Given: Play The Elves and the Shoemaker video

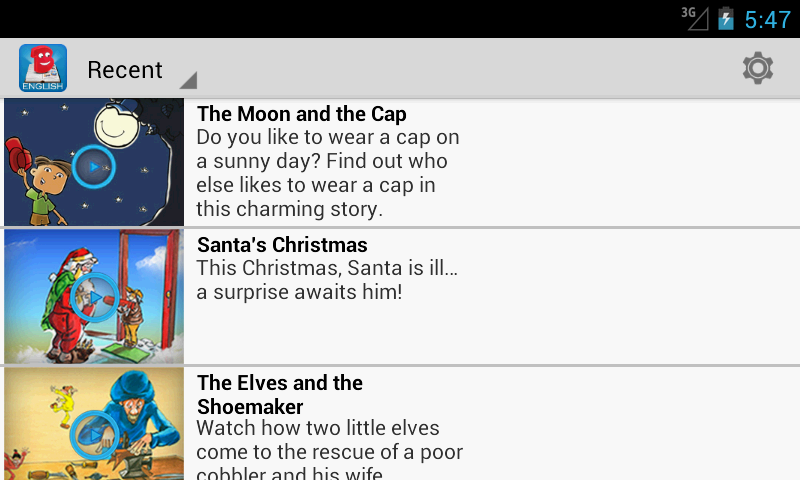Looking at the screenshot, I should coord(95,433).
